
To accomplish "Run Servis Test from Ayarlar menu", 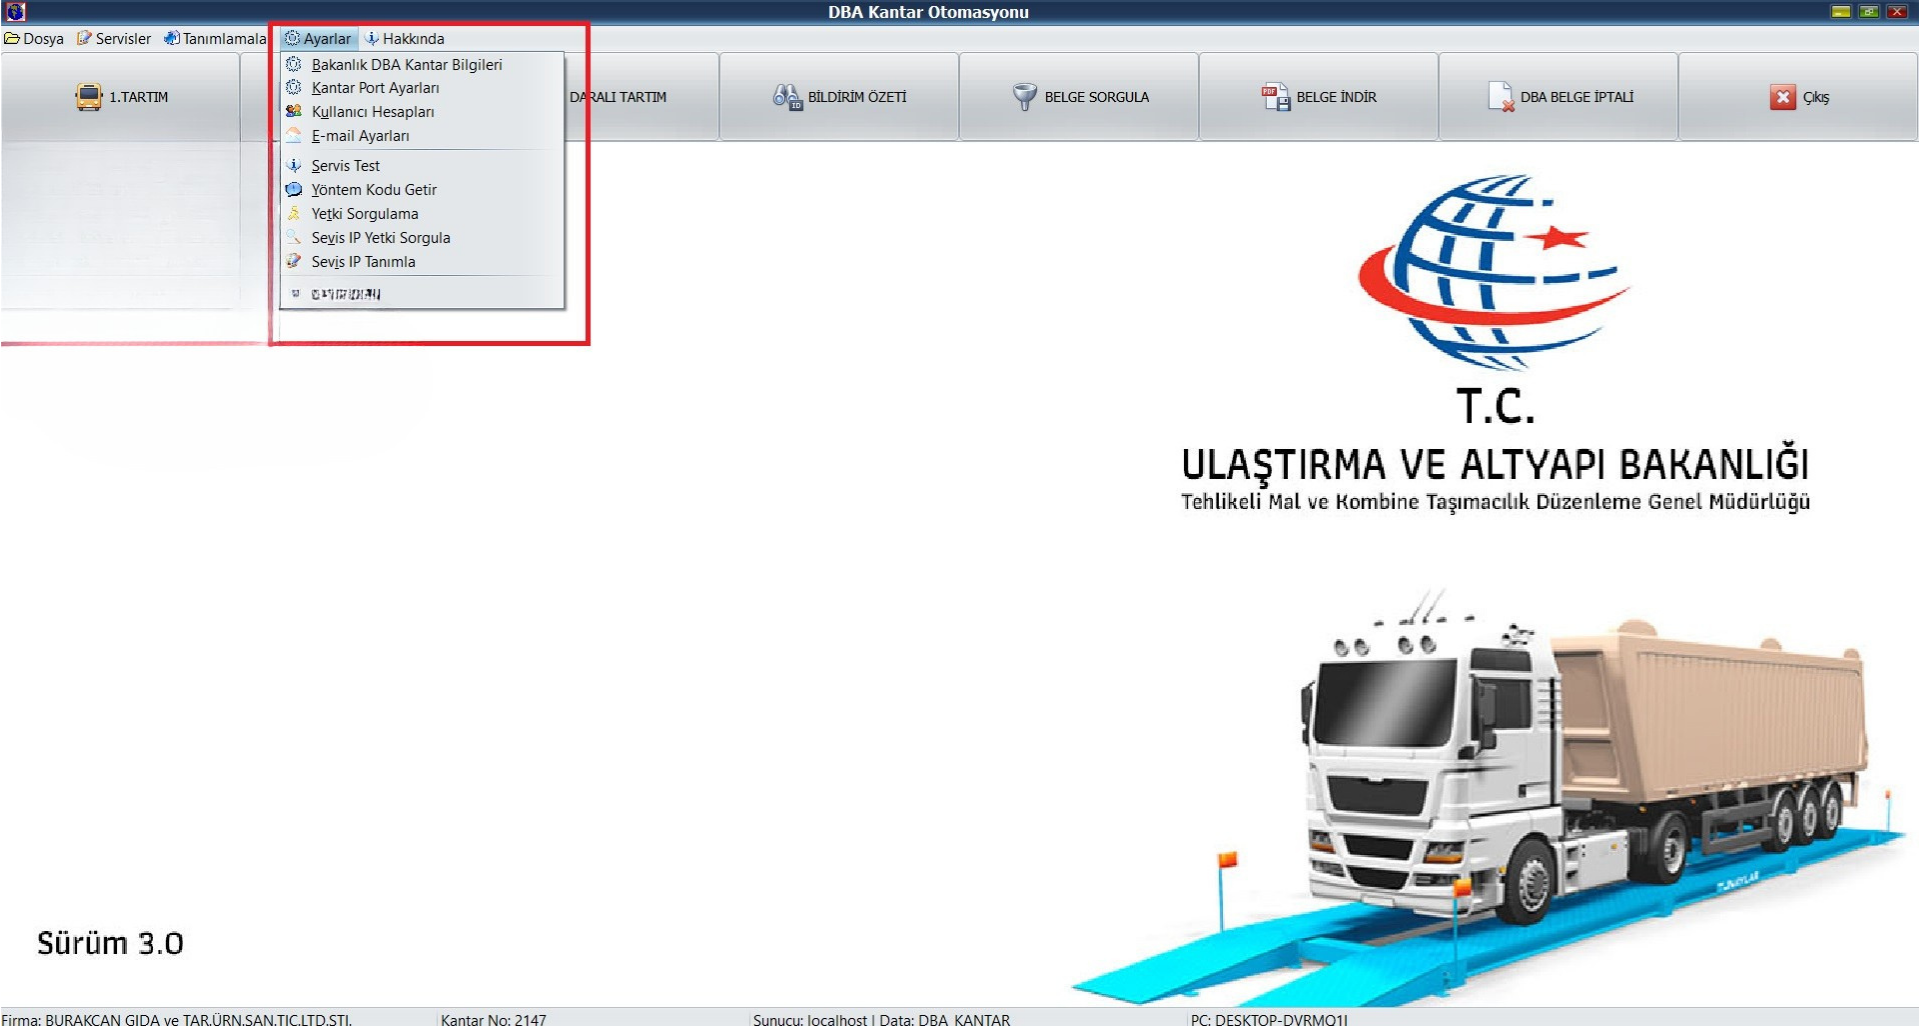I will point(423,166).
